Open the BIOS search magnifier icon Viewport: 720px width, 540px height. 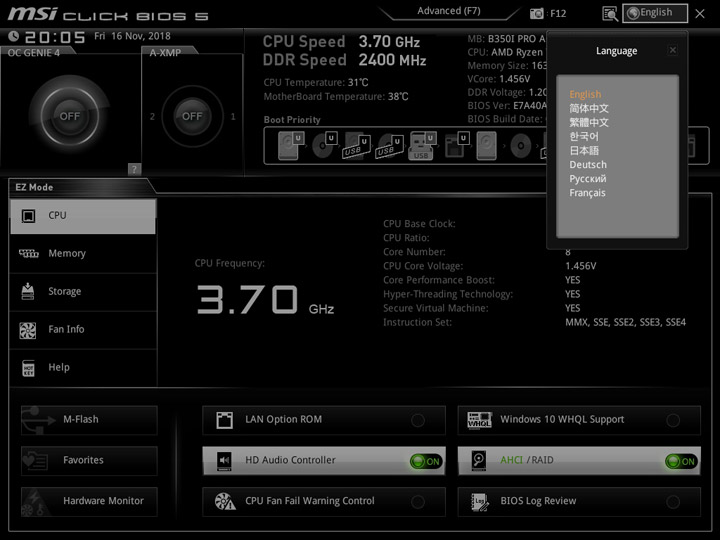(x=610, y=14)
